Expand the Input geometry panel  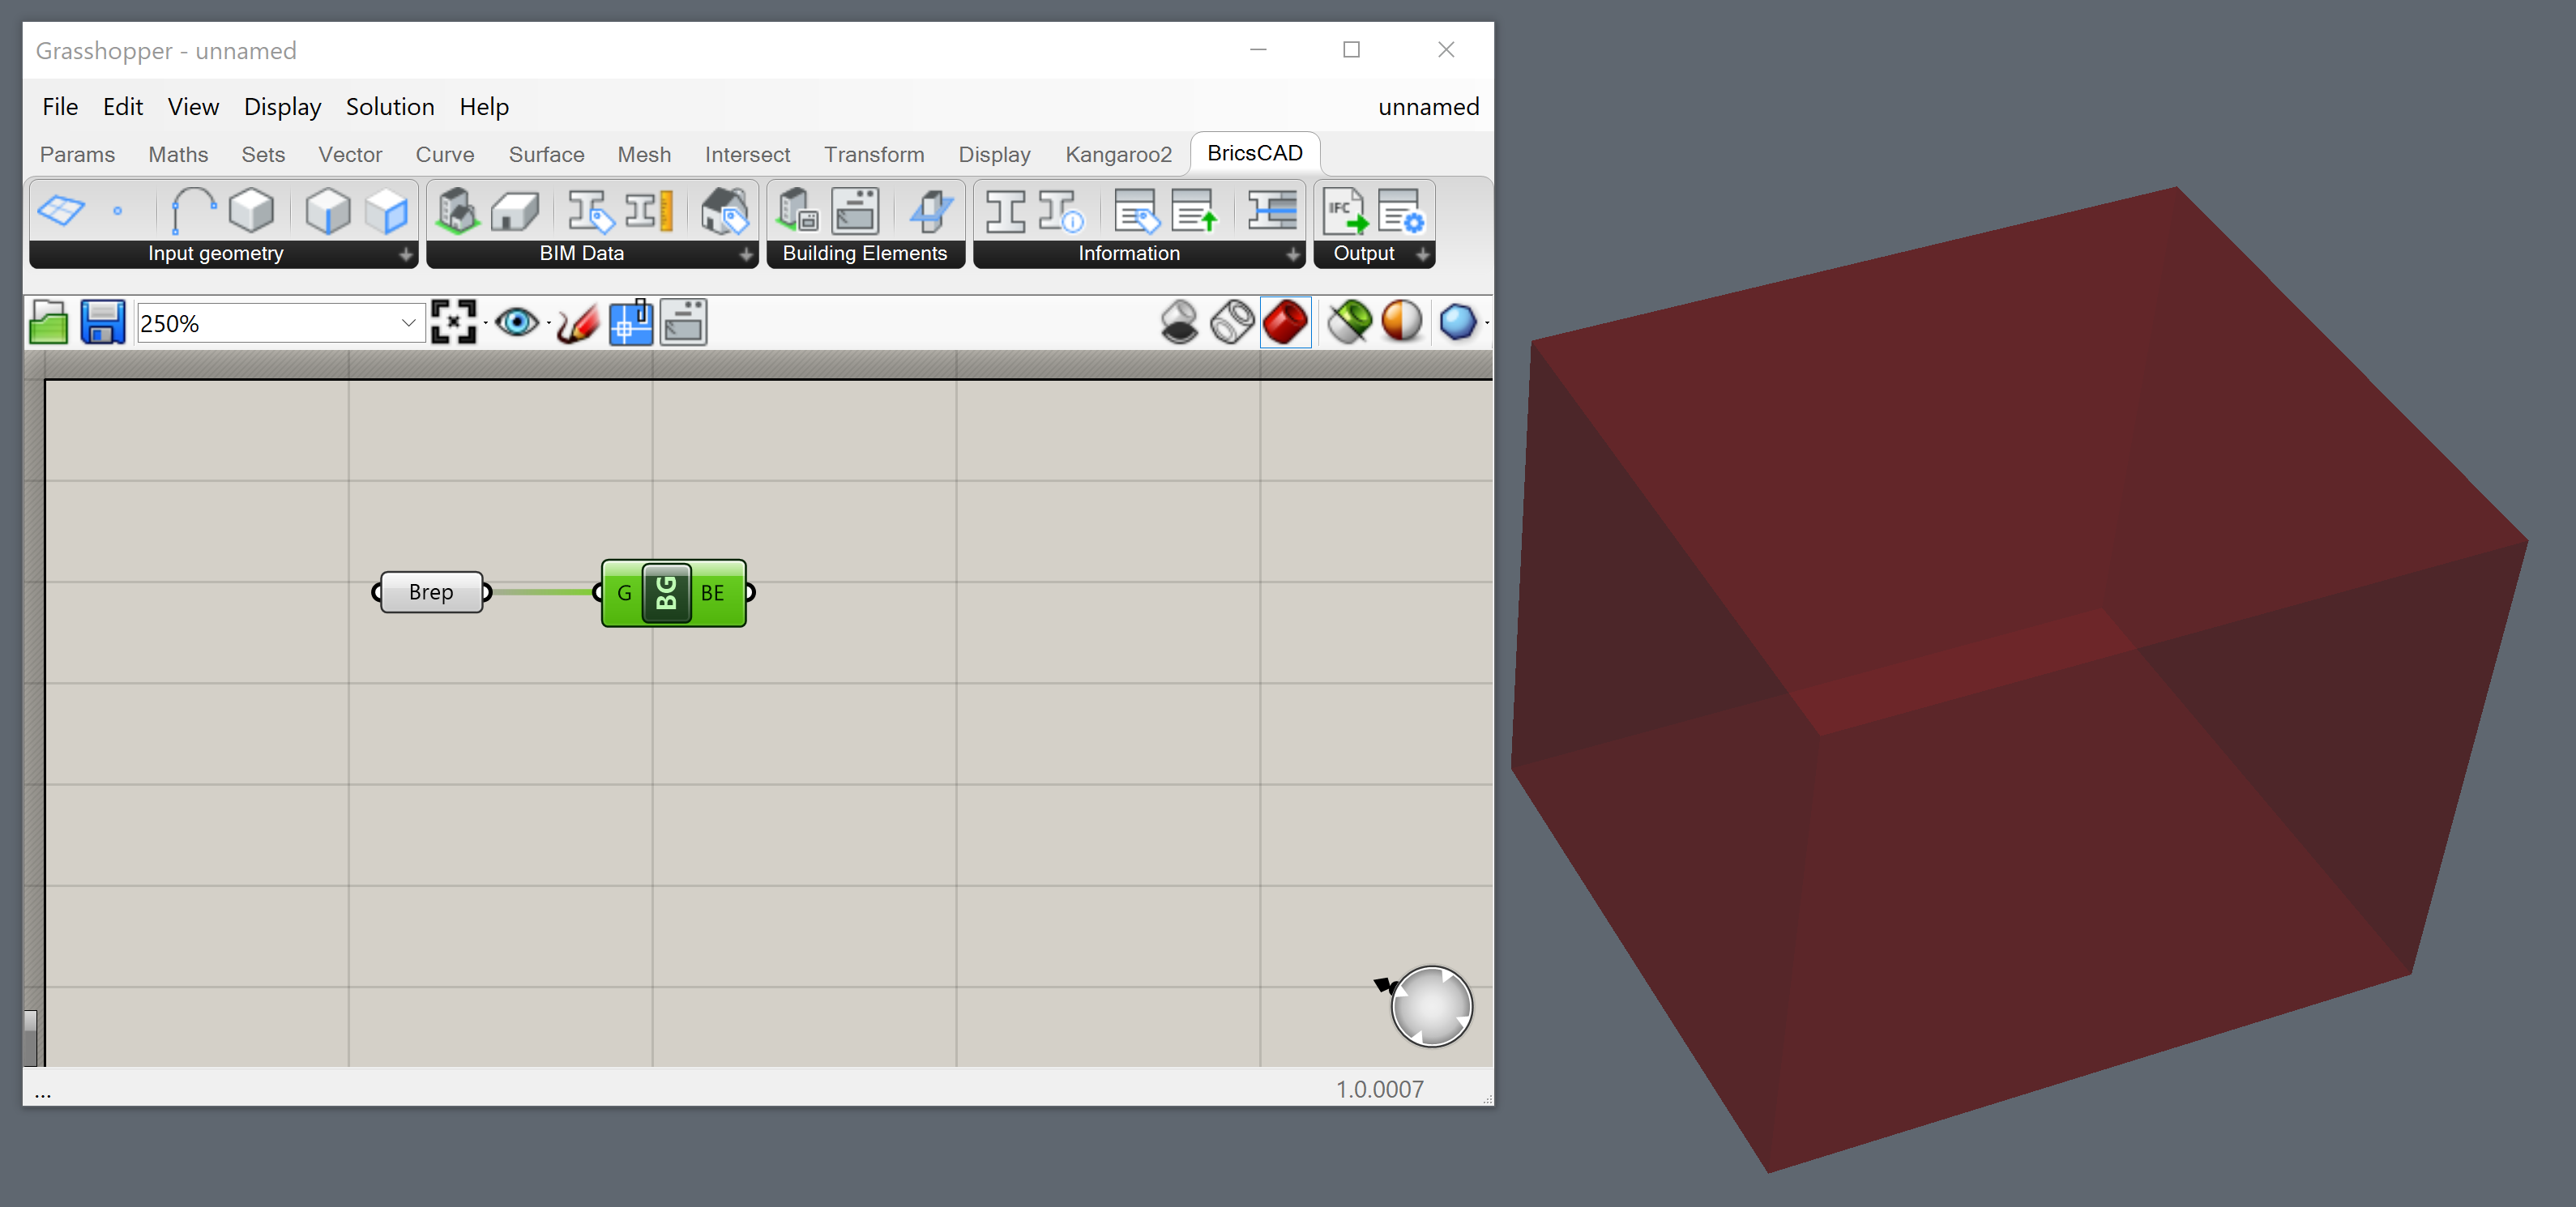405,255
